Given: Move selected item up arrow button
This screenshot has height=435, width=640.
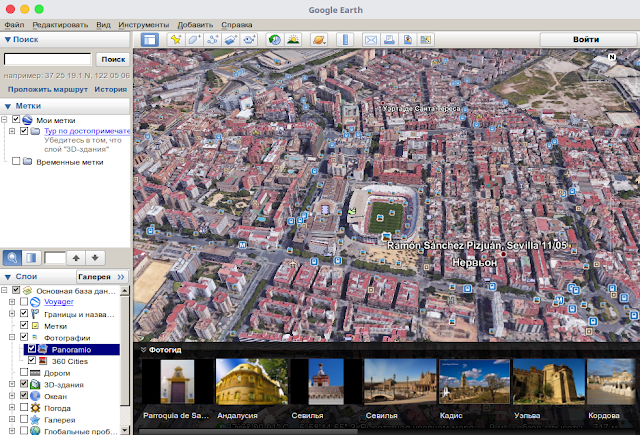Looking at the screenshot, I should pyautogui.click(x=76, y=258).
